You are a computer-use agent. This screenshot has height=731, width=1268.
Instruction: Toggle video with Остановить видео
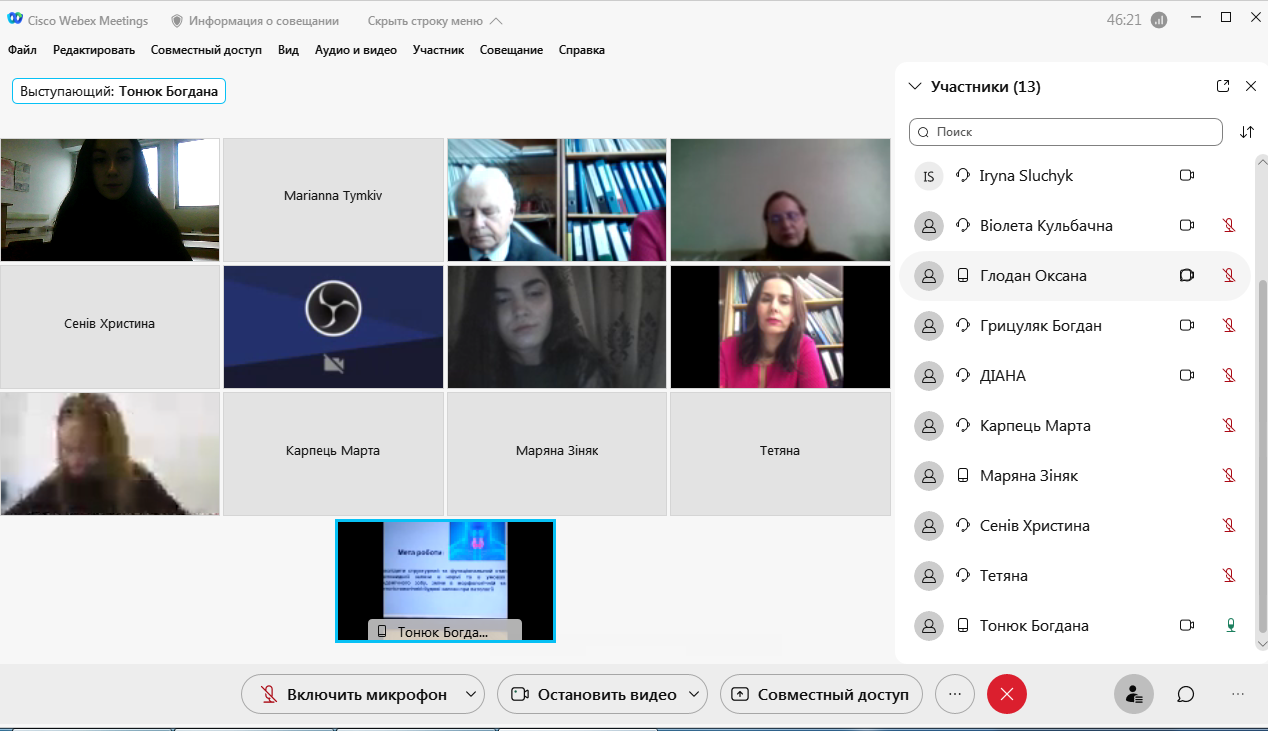(595, 694)
